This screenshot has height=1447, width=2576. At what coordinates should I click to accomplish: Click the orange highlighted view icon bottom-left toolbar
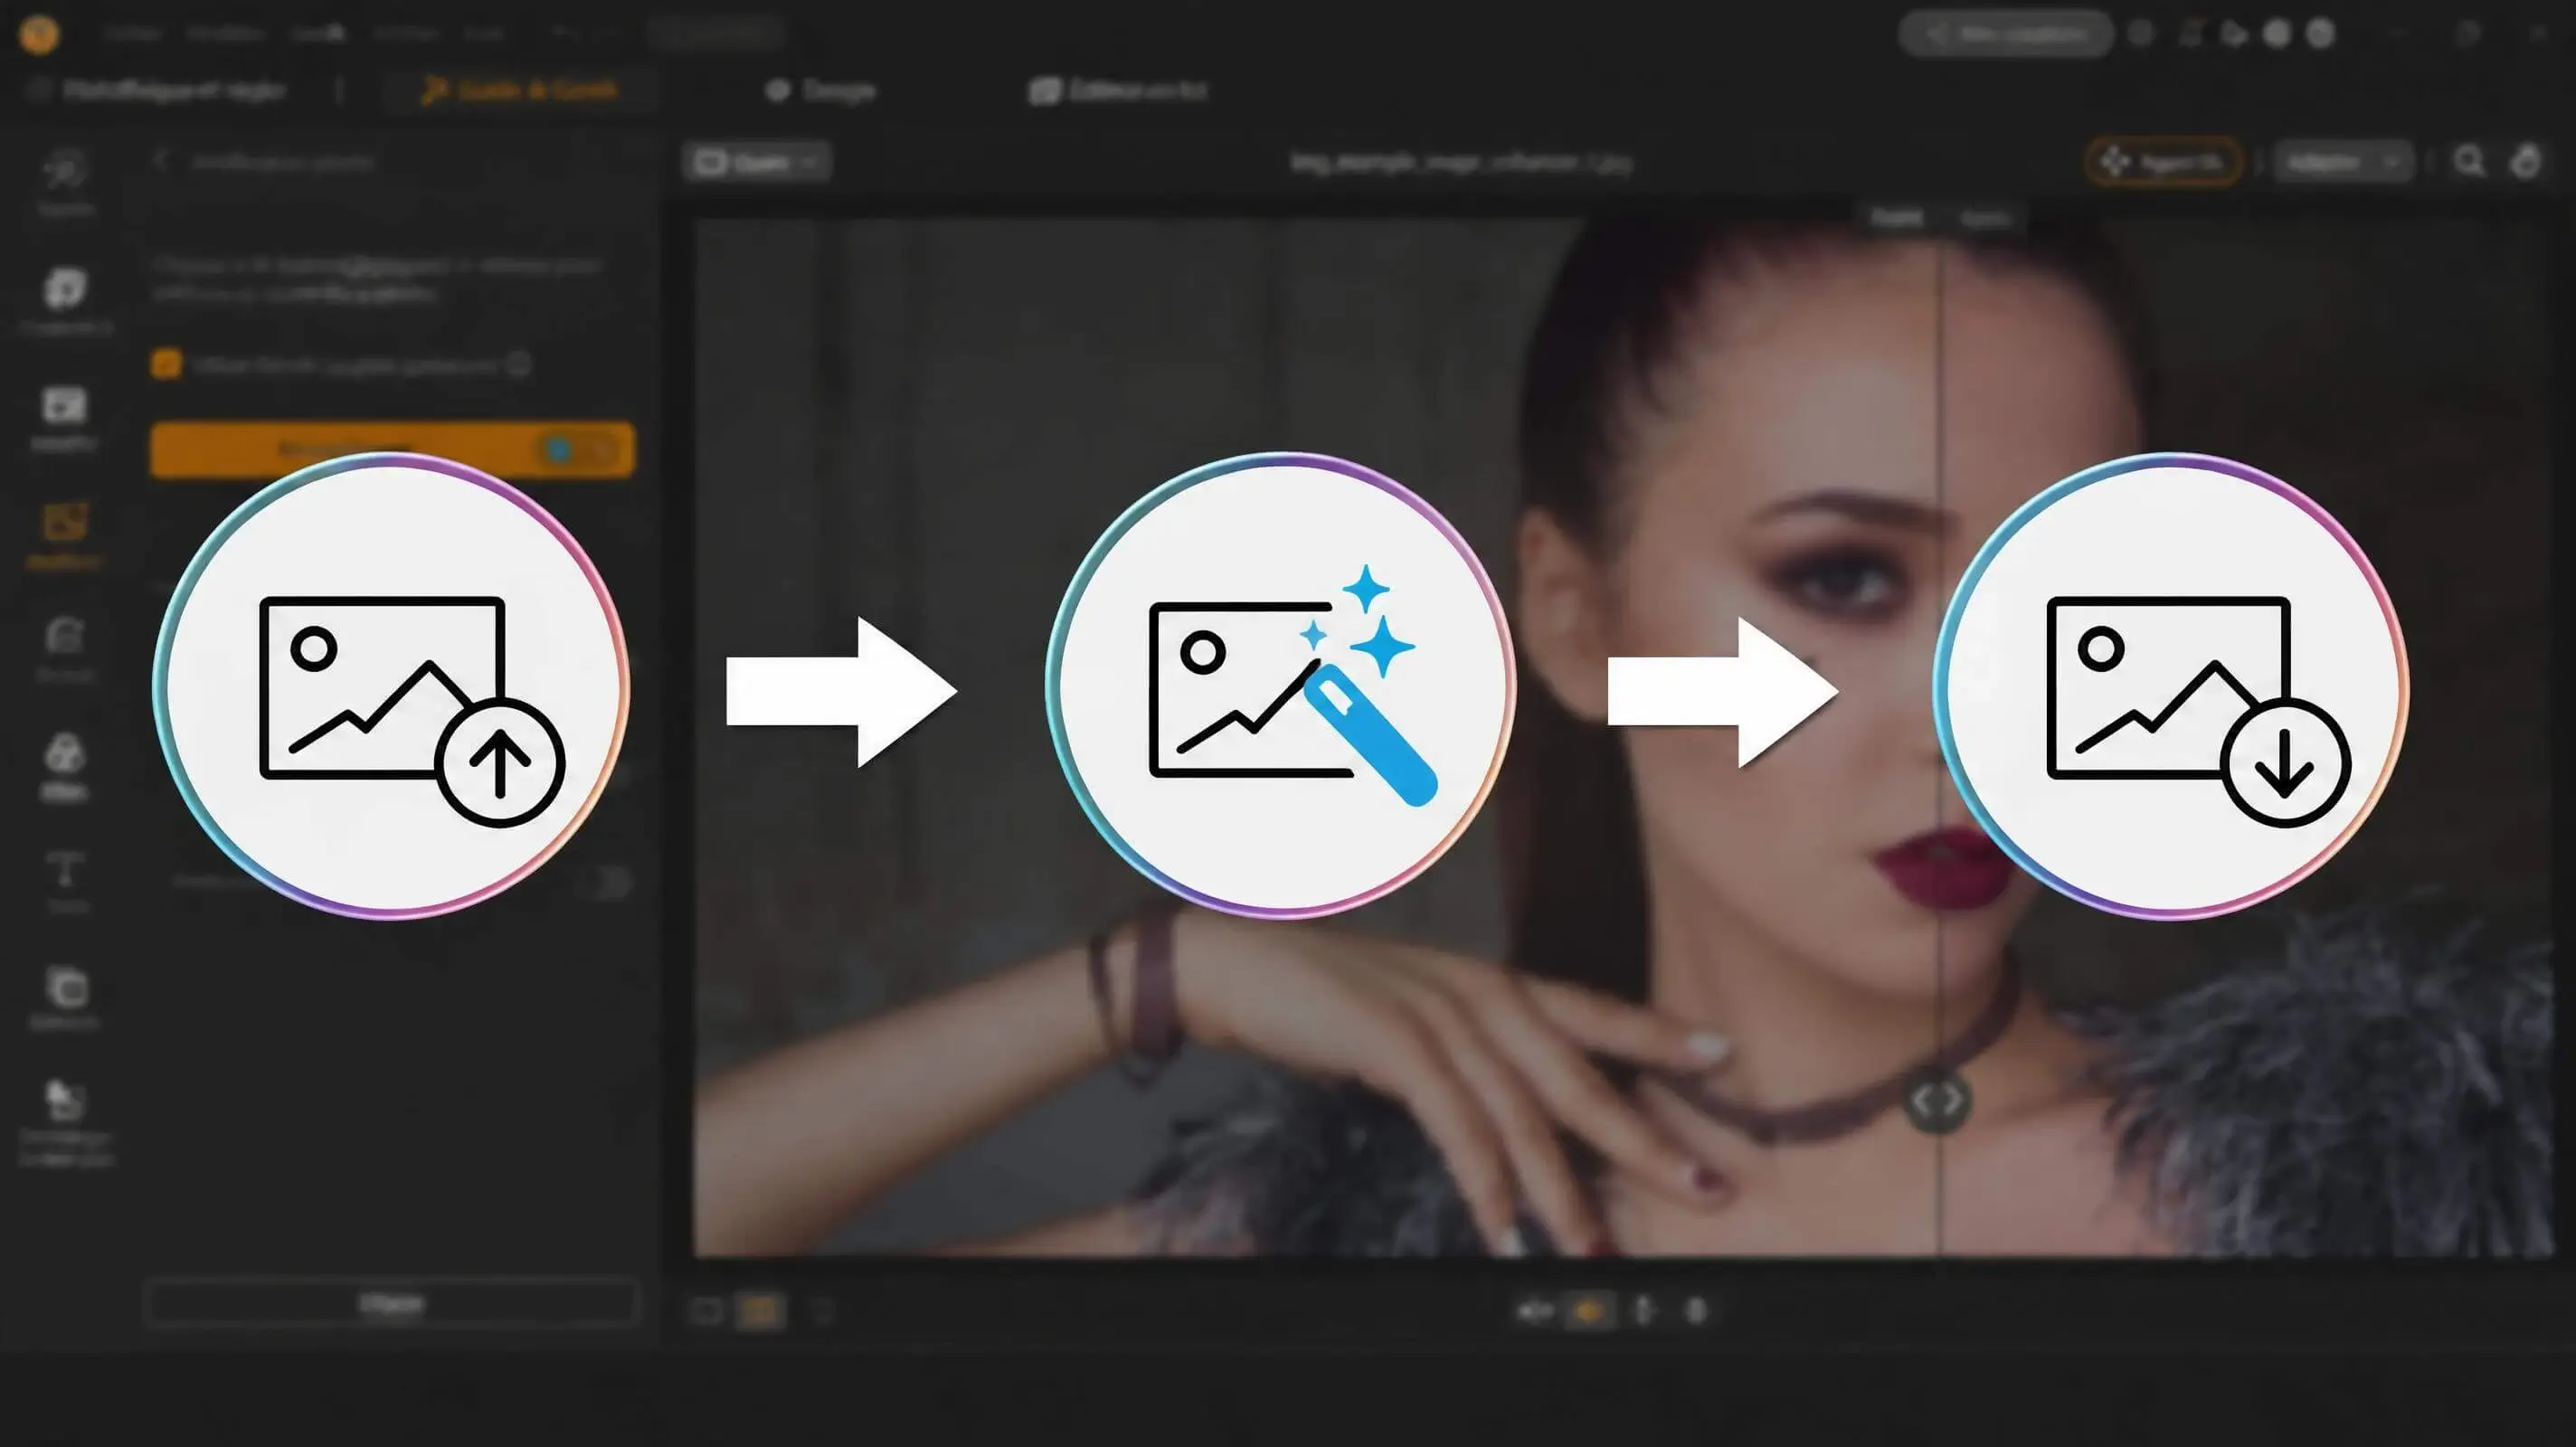tap(760, 1310)
